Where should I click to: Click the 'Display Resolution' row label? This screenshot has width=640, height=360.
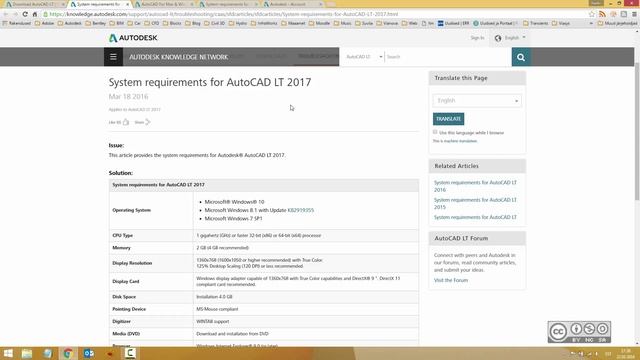point(132,263)
